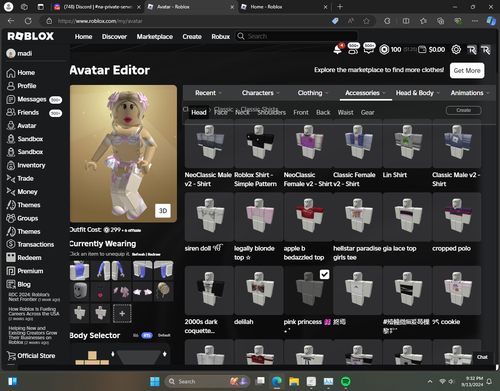
Task: Click the Premium sidebar icon
Action: [11, 271]
